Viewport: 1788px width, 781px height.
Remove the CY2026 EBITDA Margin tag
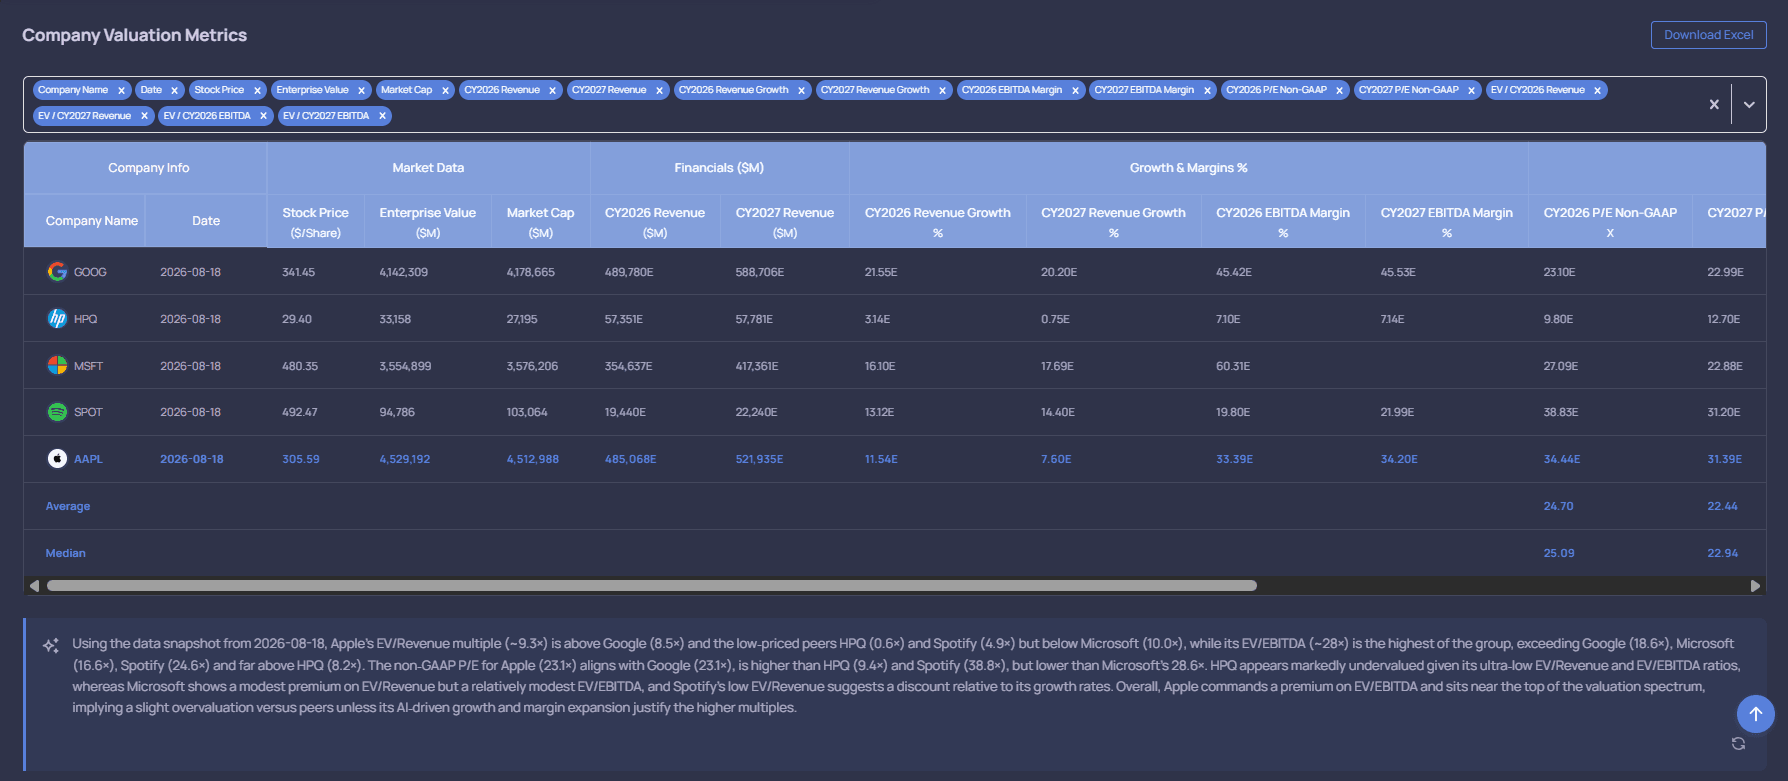(1075, 90)
